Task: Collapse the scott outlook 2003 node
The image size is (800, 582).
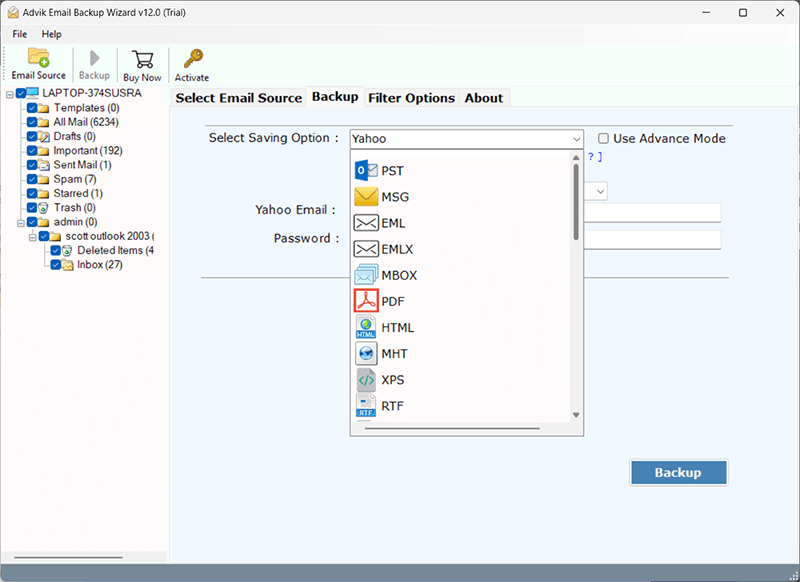Action: click(x=33, y=237)
